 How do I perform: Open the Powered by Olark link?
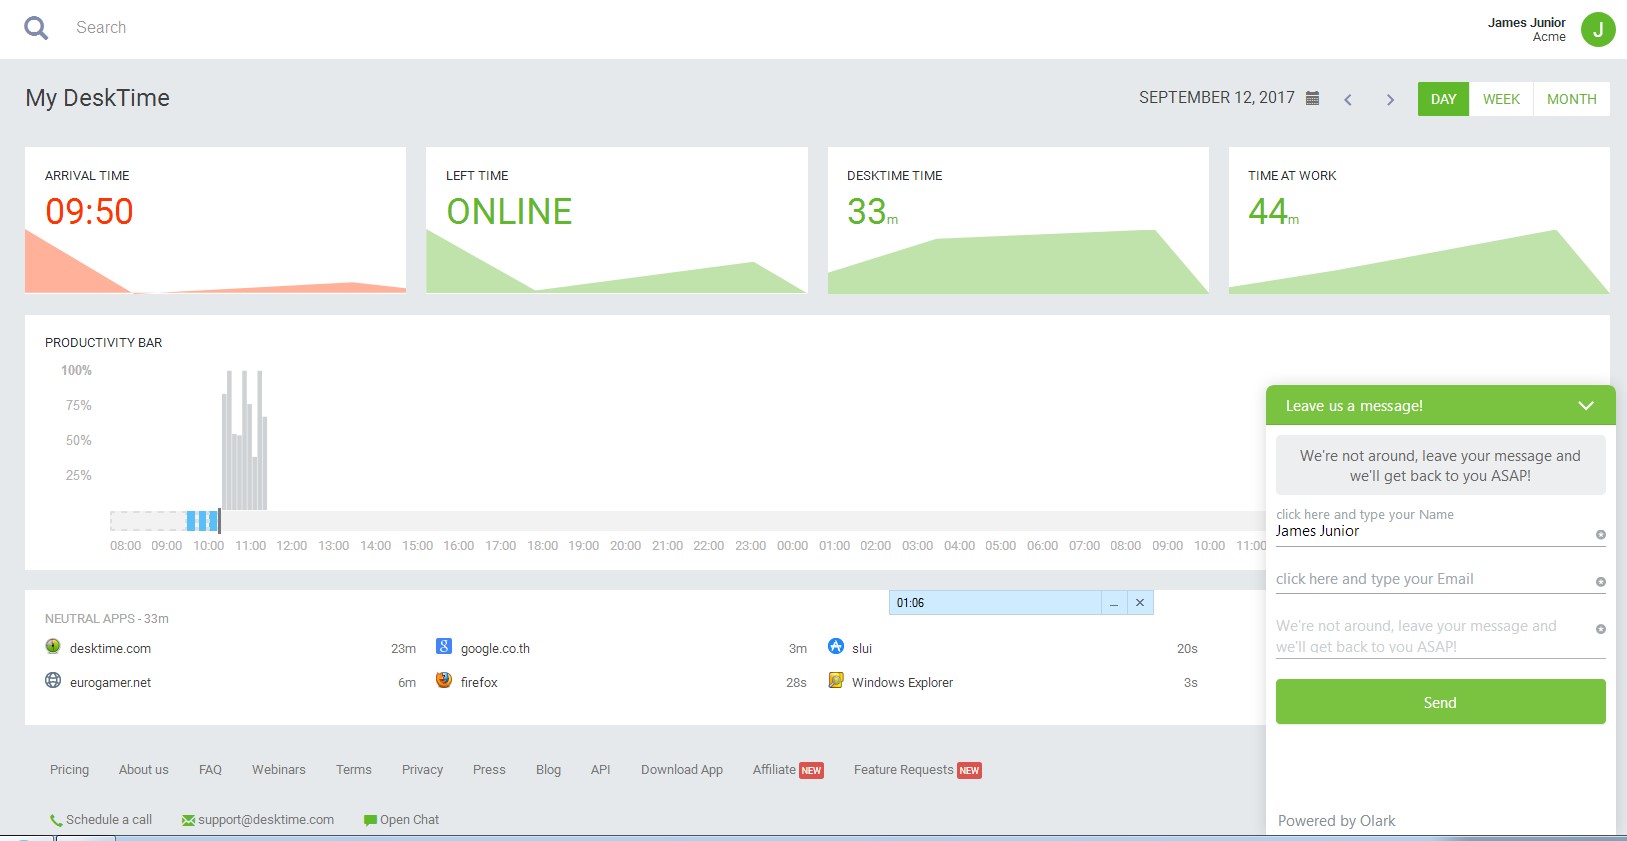[x=1336, y=821]
